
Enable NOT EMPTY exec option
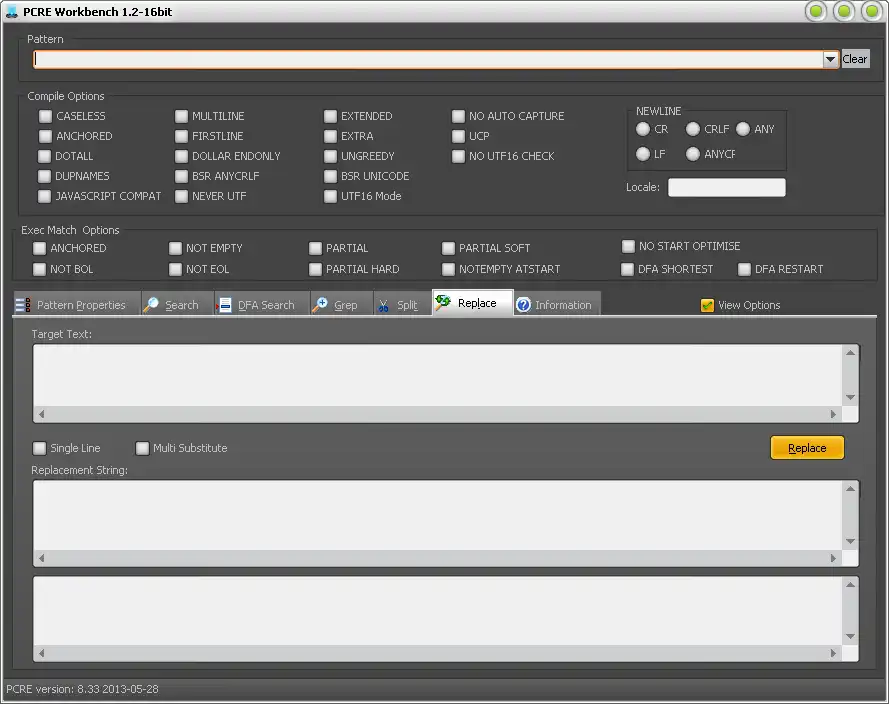coord(175,248)
